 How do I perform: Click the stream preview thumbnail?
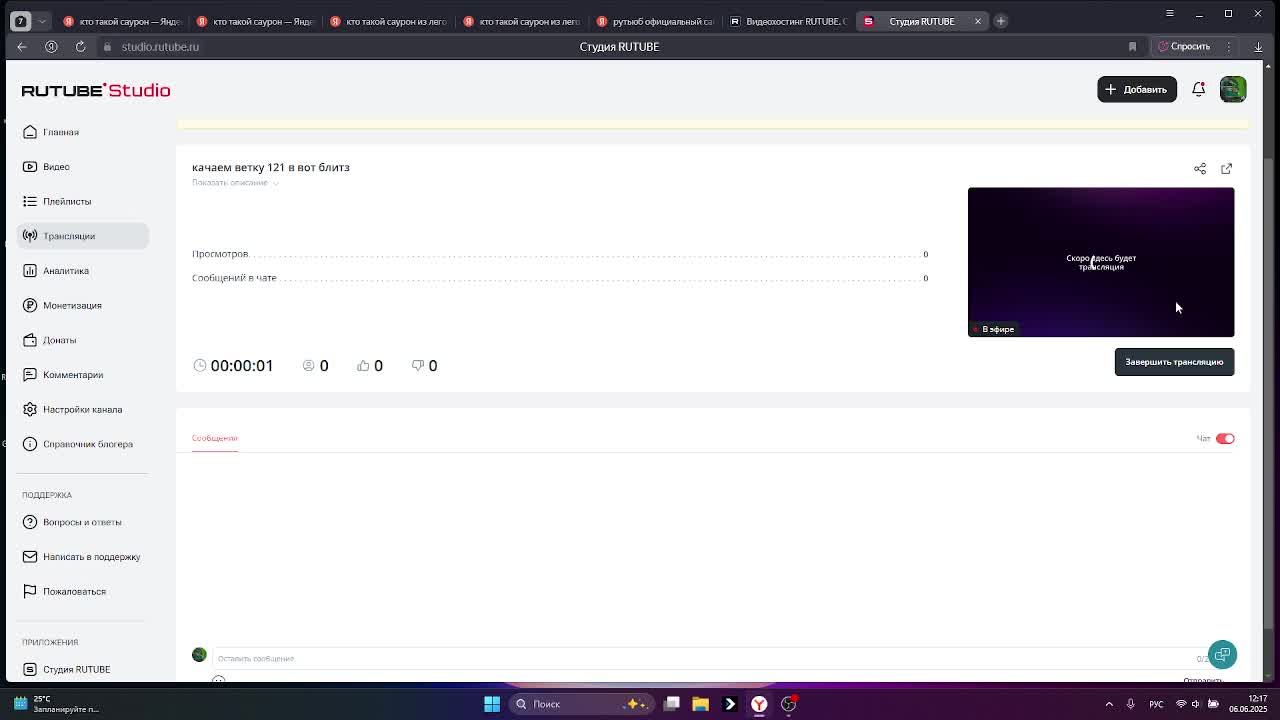coord(1101,262)
